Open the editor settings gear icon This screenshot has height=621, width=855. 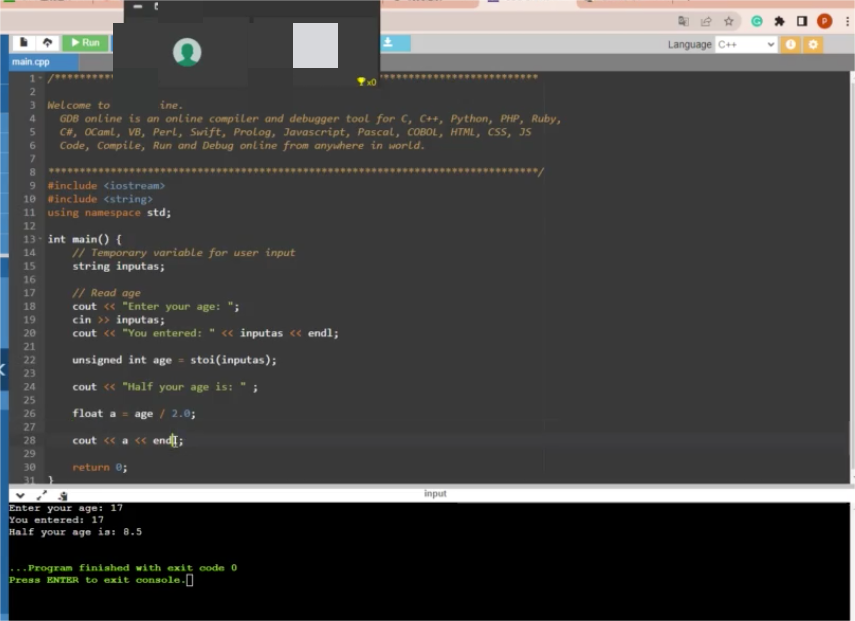(x=812, y=44)
